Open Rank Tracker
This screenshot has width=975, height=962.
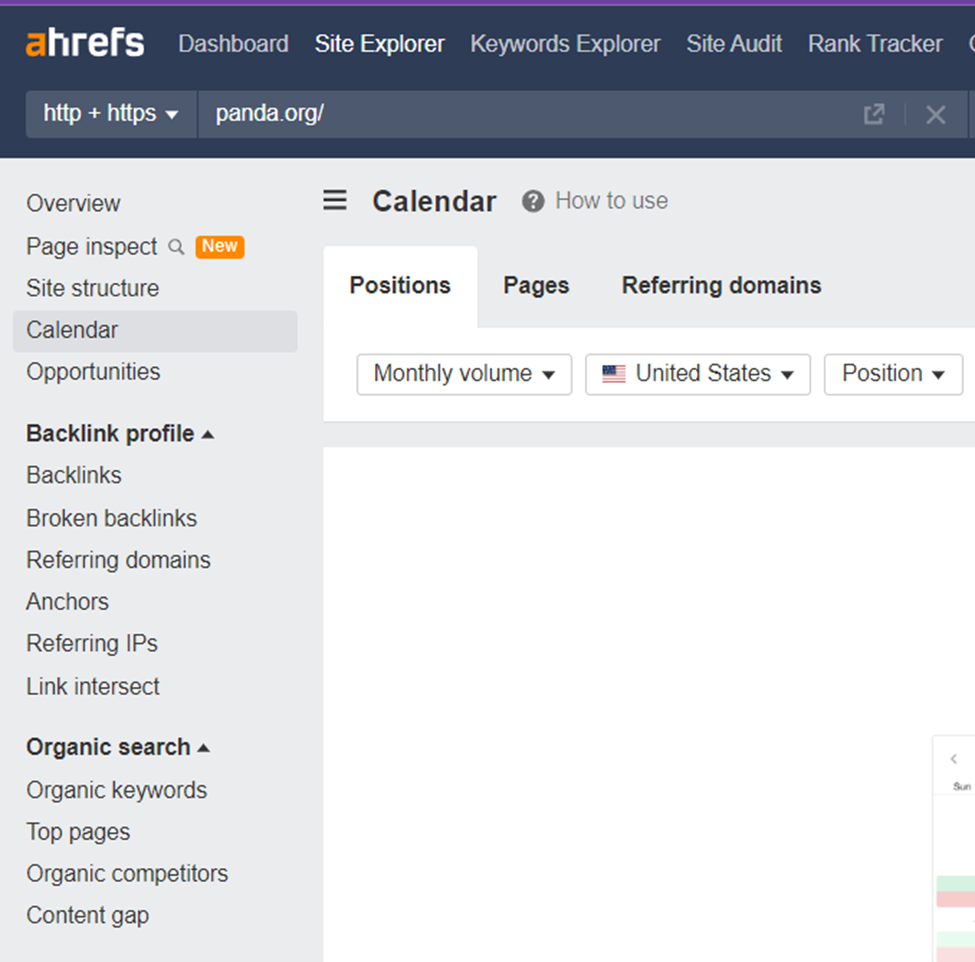coord(875,44)
